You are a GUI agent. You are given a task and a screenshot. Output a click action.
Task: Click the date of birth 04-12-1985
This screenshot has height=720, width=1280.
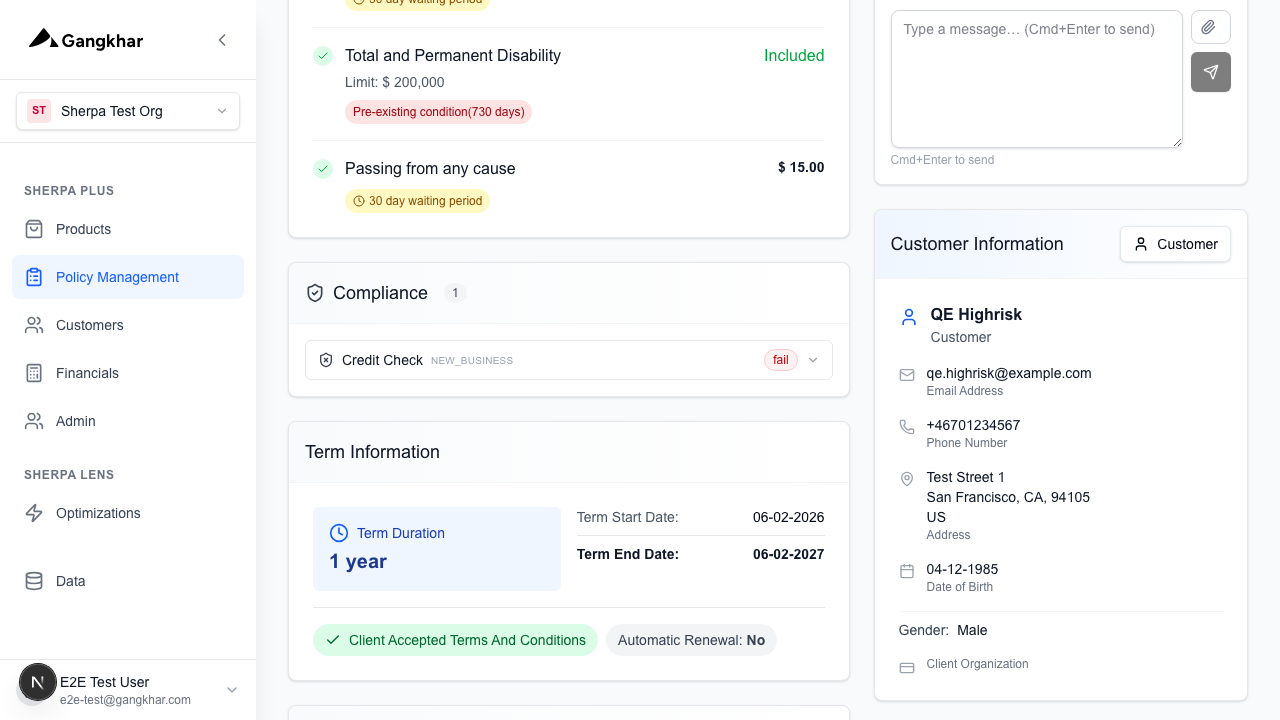pyautogui.click(x=962, y=569)
